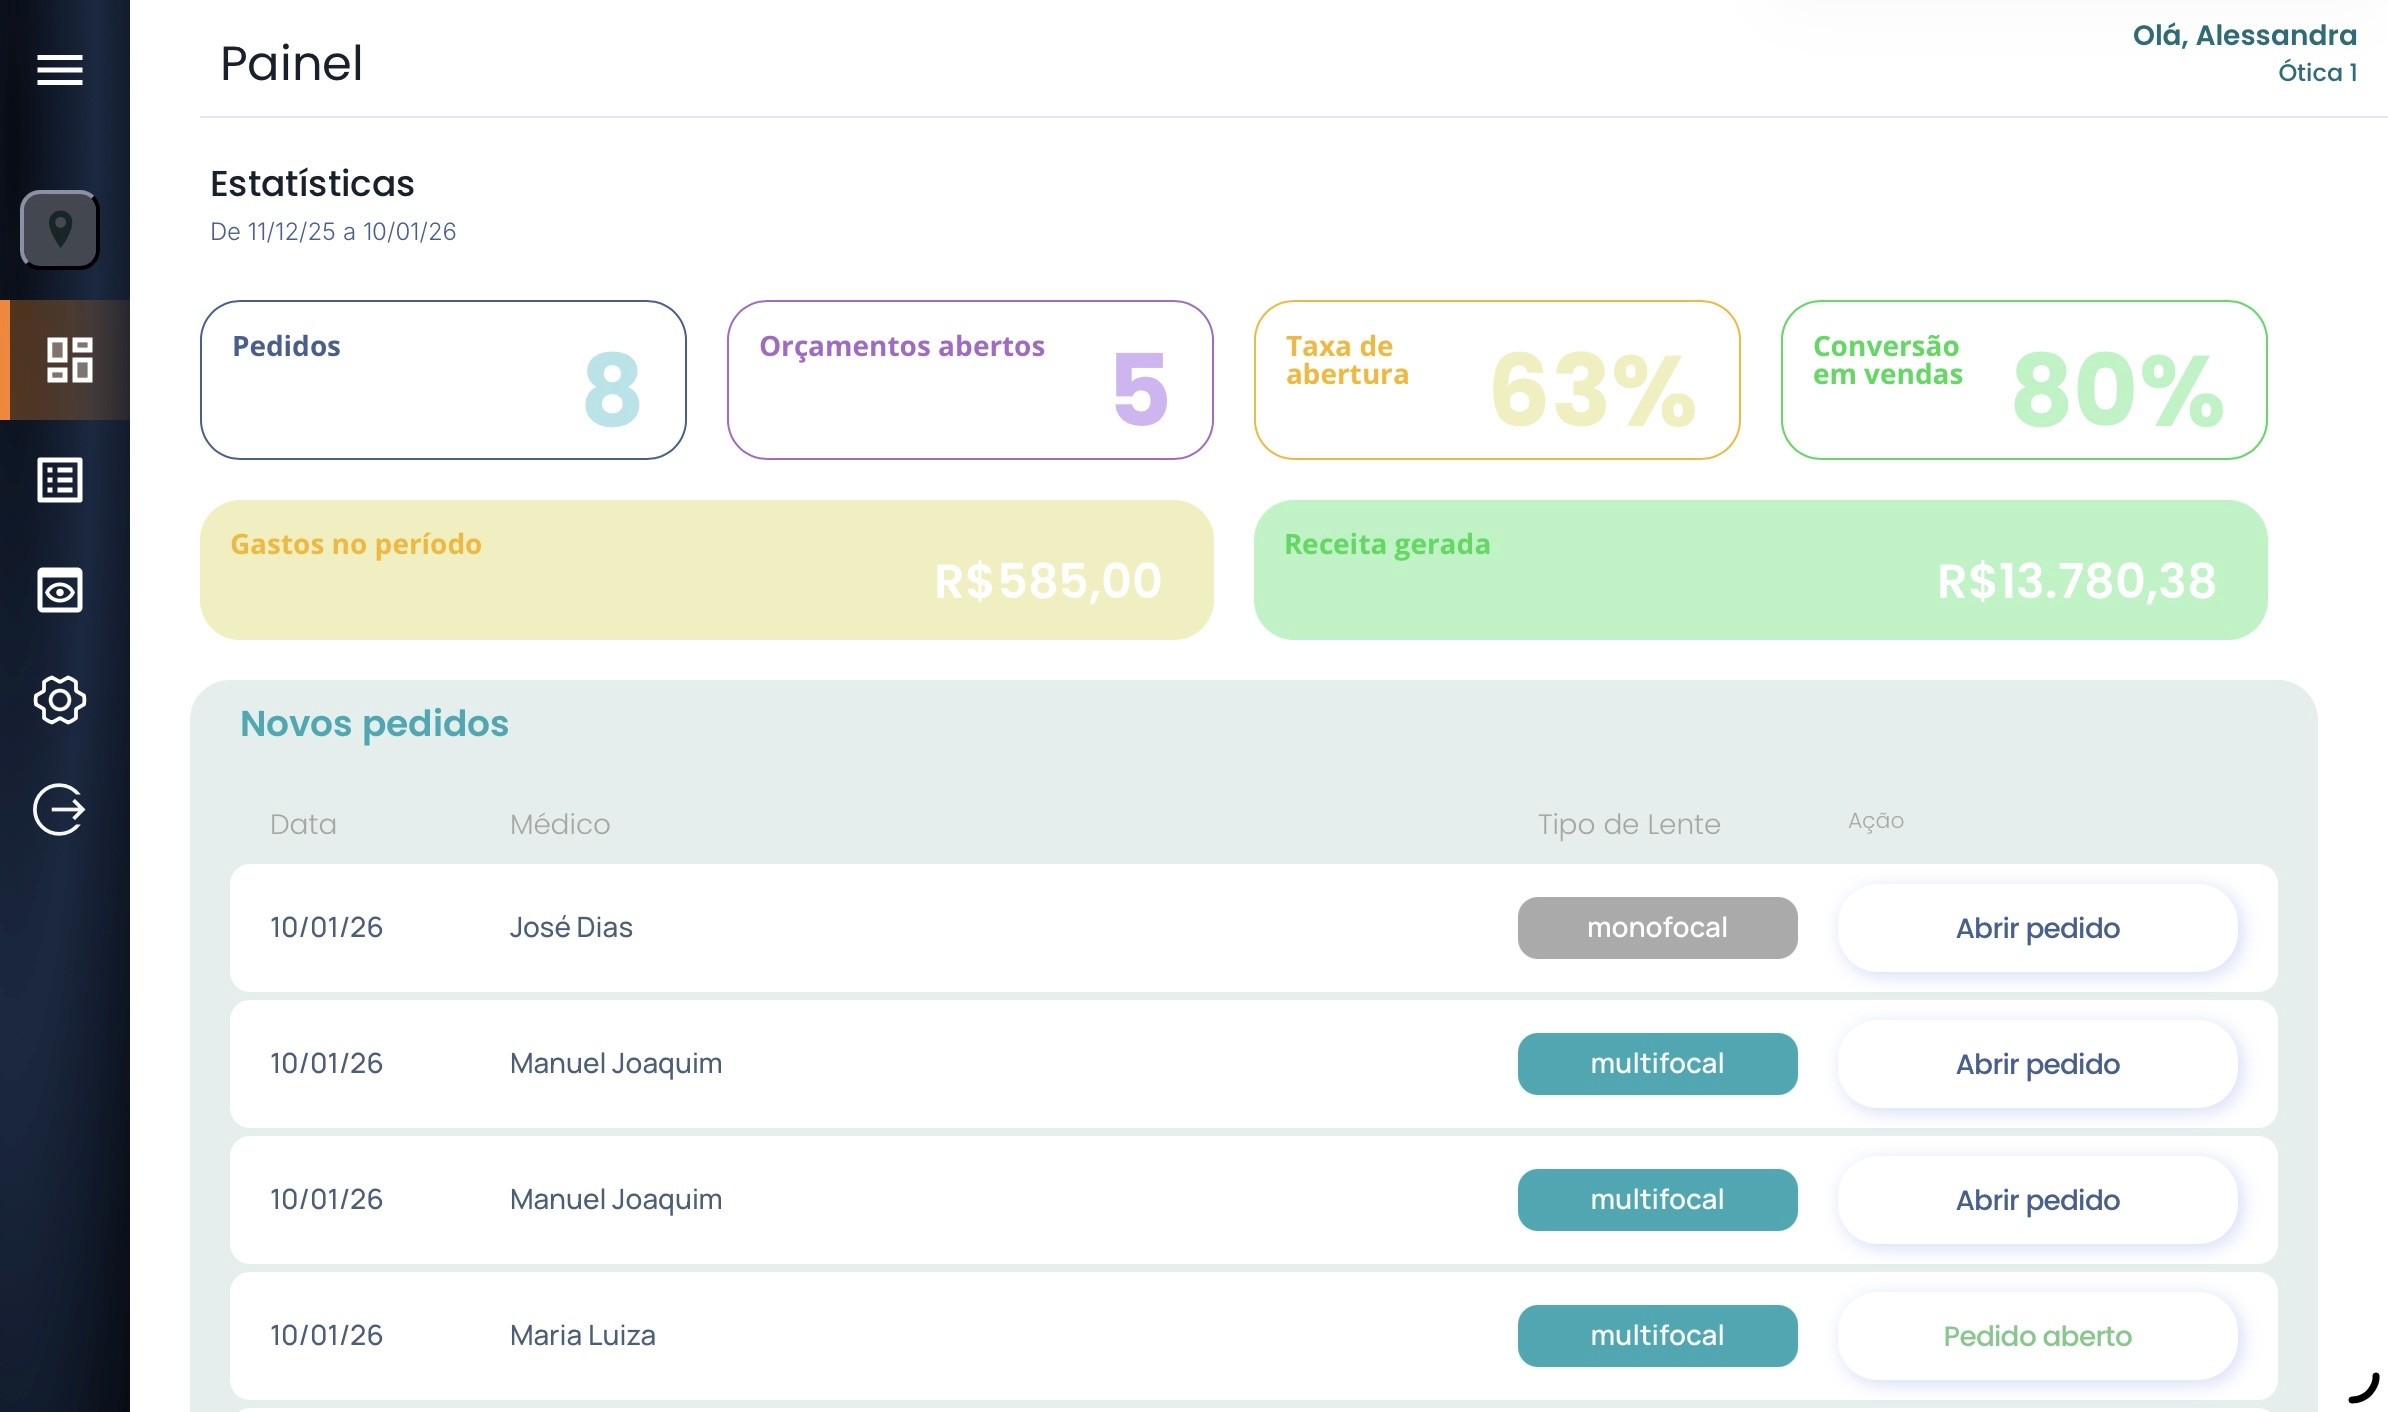Click the logout arrow sidebar icon

pyautogui.click(x=60, y=809)
